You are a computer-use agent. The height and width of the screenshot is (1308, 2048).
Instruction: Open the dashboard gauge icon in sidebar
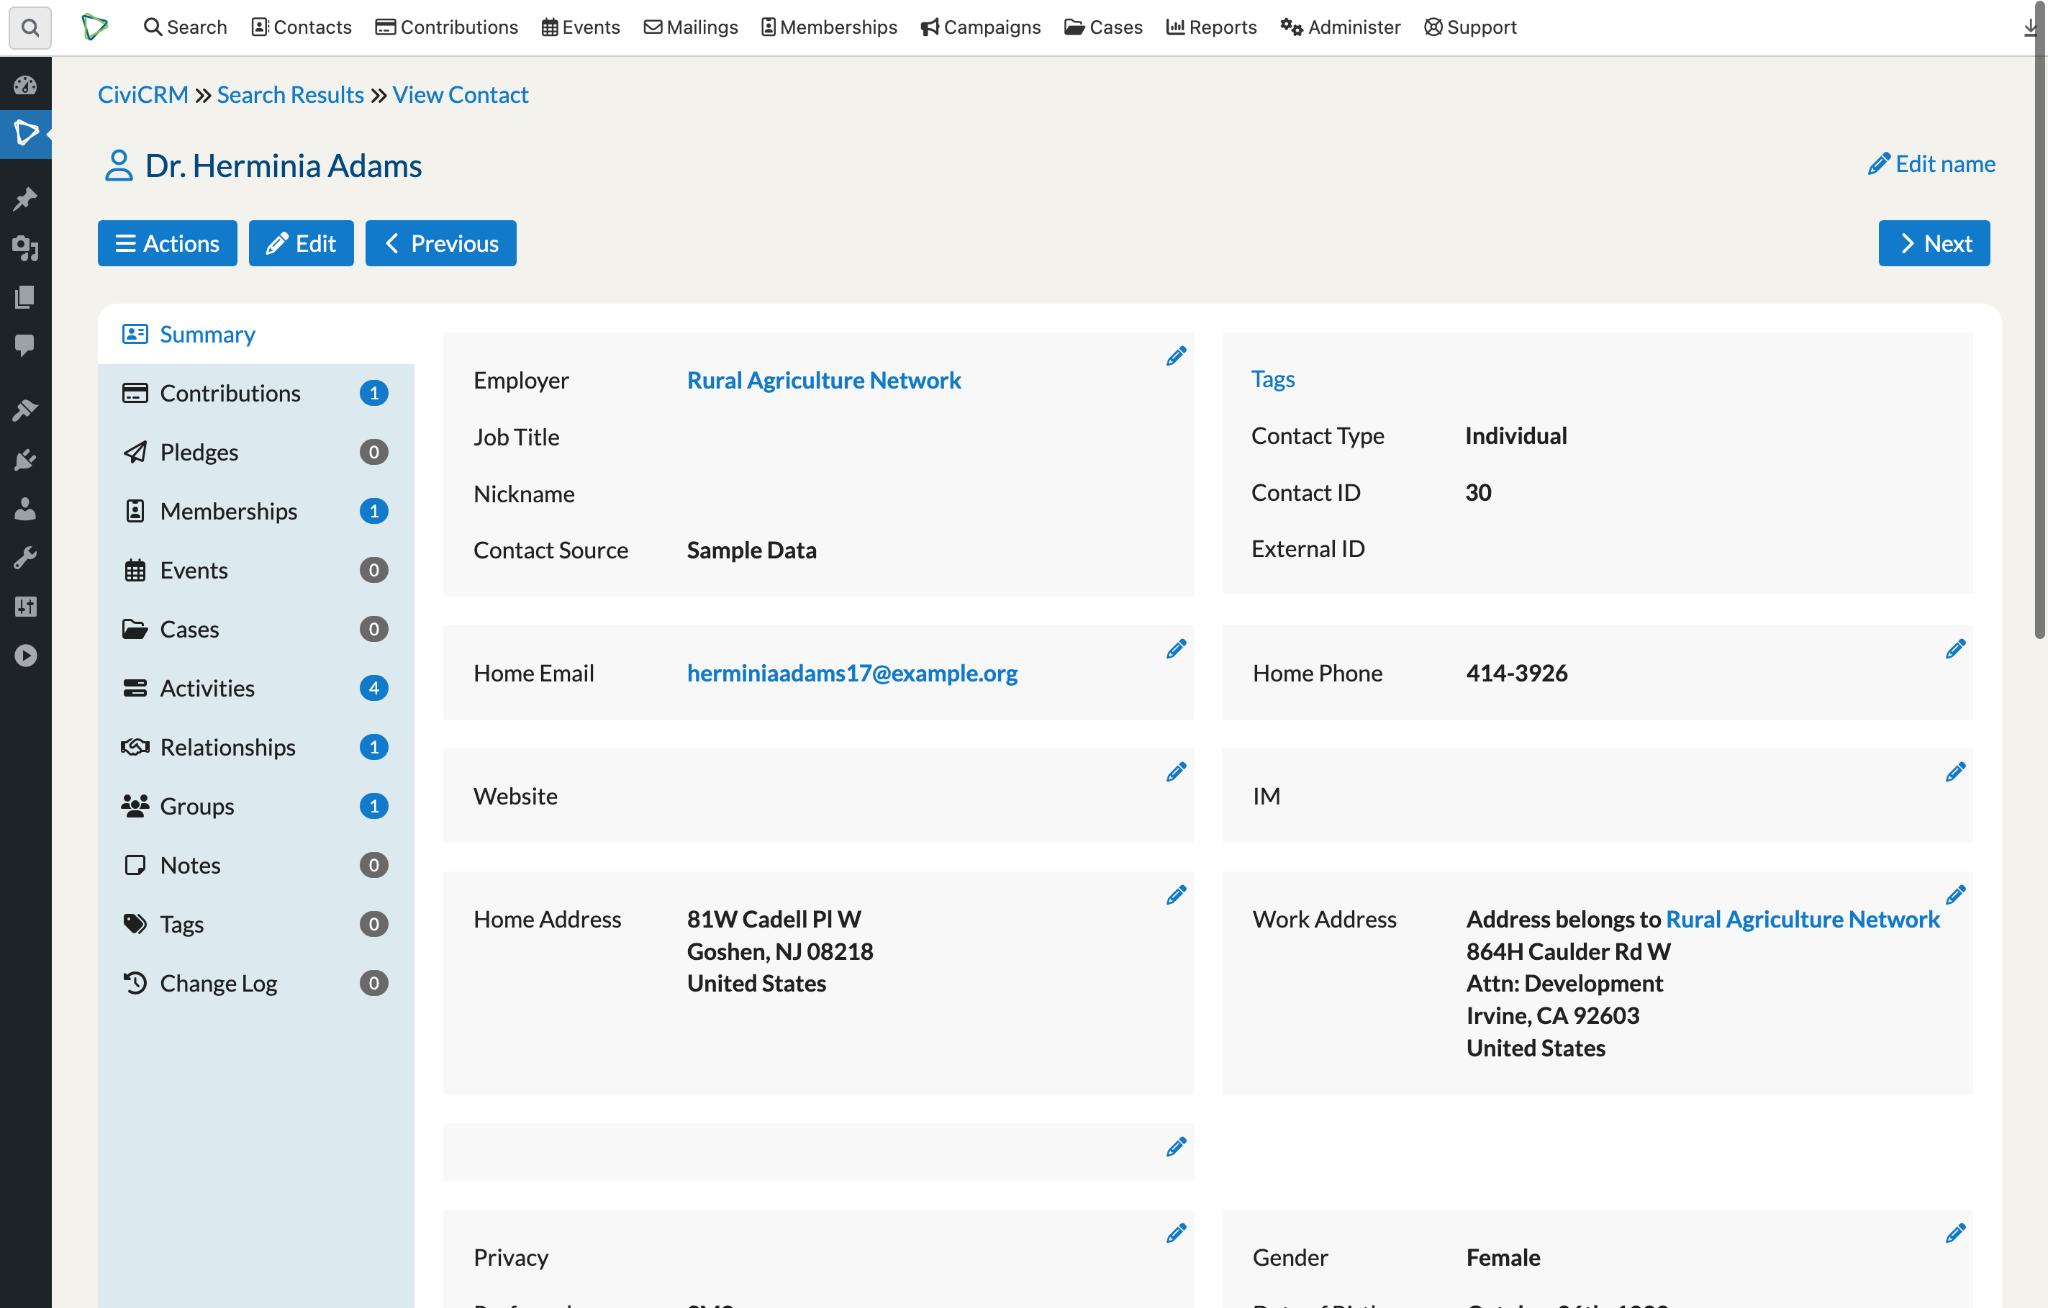click(x=25, y=86)
